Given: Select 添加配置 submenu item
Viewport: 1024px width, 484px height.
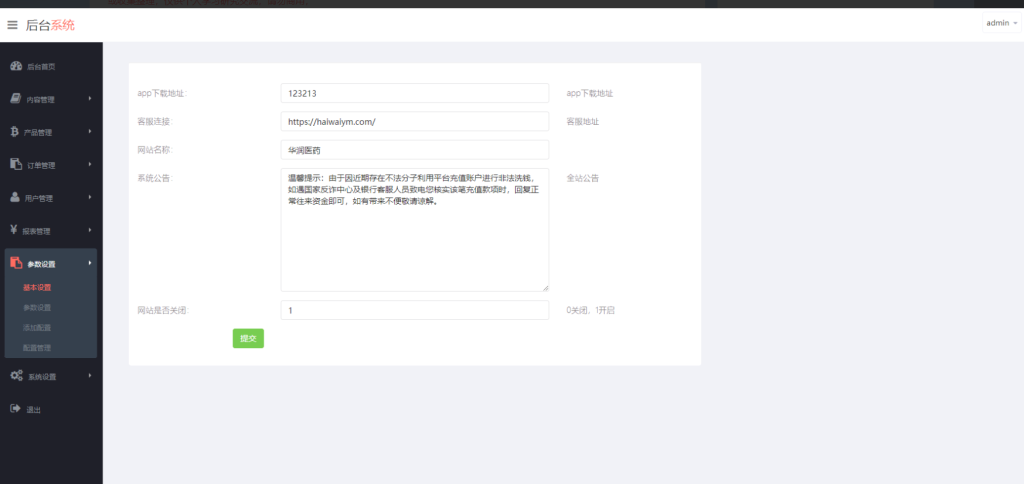Looking at the screenshot, I should click(37, 328).
